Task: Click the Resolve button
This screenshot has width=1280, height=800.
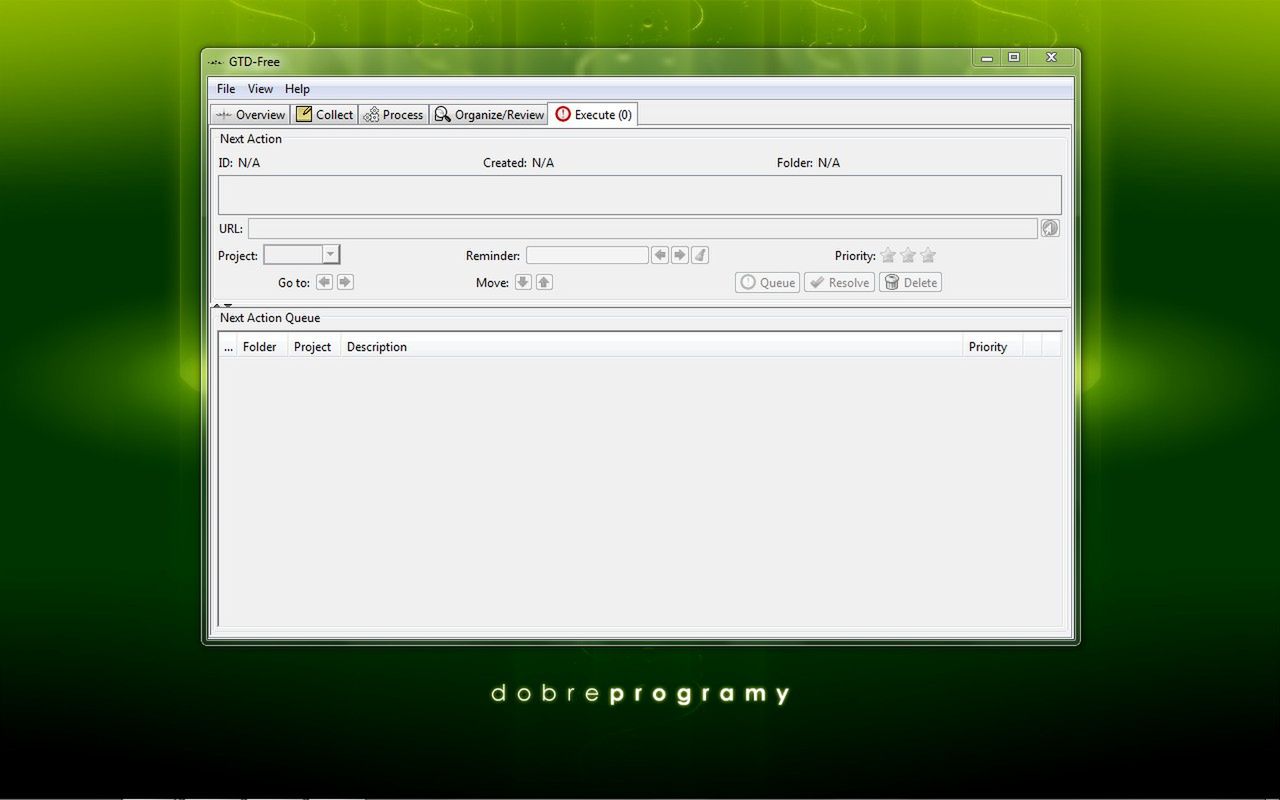Action: click(x=839, y=283)
